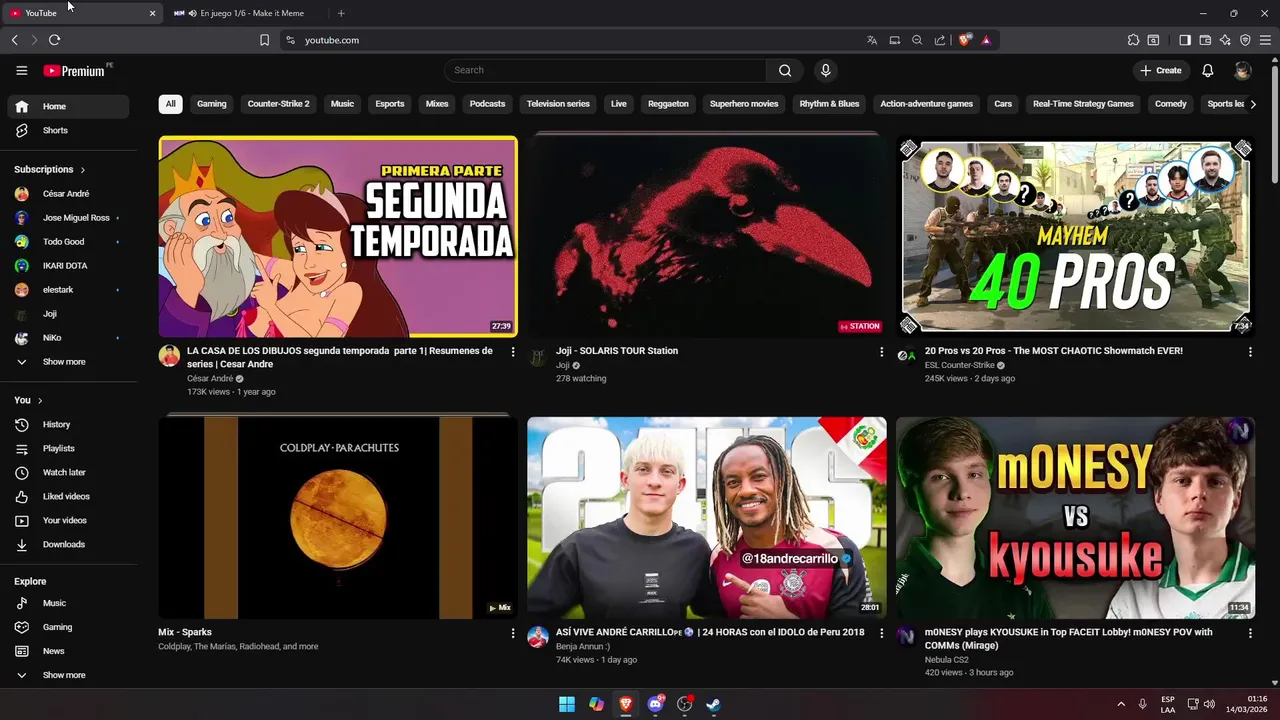Show more Explore items
Screen dimensions: 1280x720
click(x=68, y=675)
